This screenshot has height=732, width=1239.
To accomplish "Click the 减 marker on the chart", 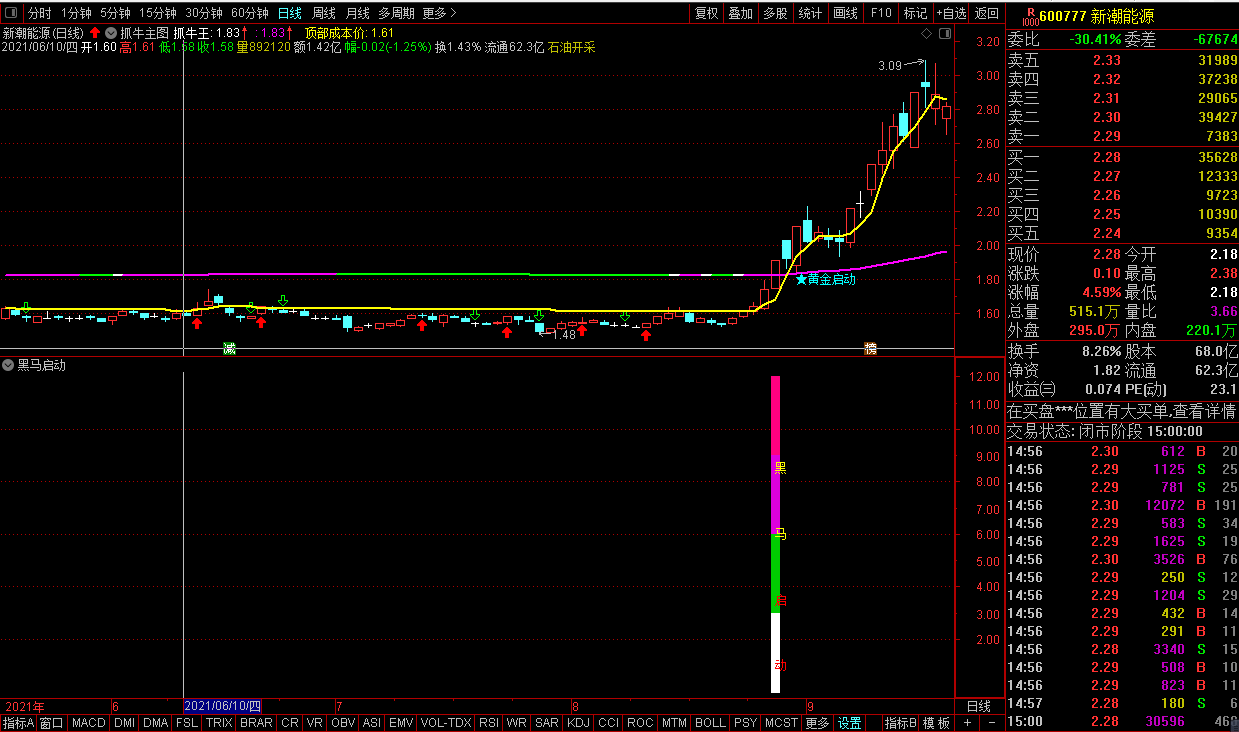I will [229, 348].
